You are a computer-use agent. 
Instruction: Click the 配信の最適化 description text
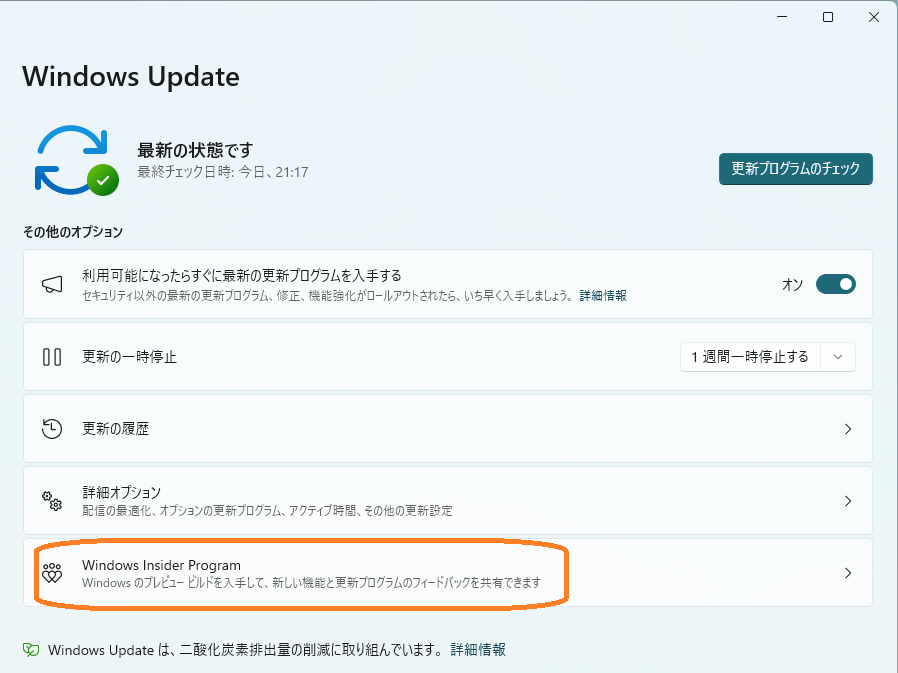click(267, 510)
